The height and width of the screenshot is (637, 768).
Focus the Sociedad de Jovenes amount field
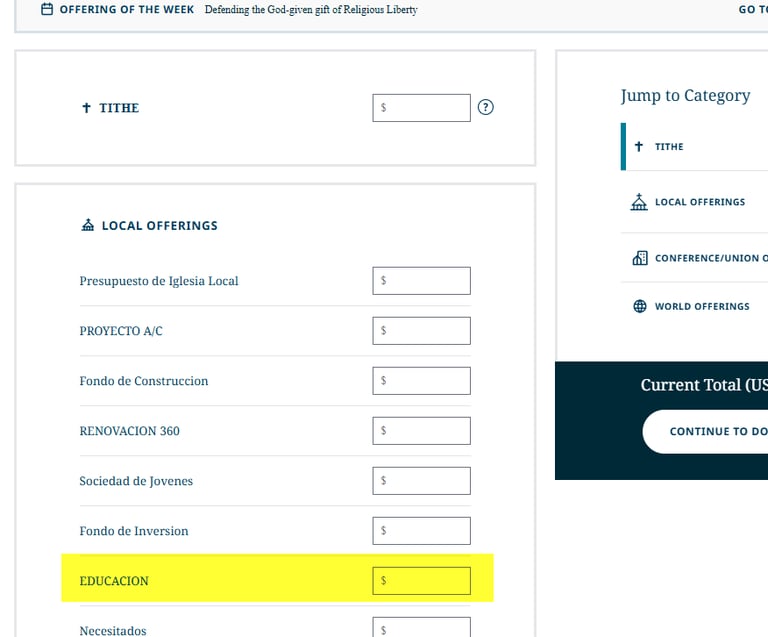(421, 481)
